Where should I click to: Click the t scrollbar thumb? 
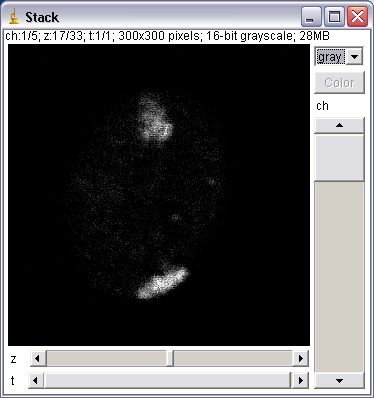[169, 380]
